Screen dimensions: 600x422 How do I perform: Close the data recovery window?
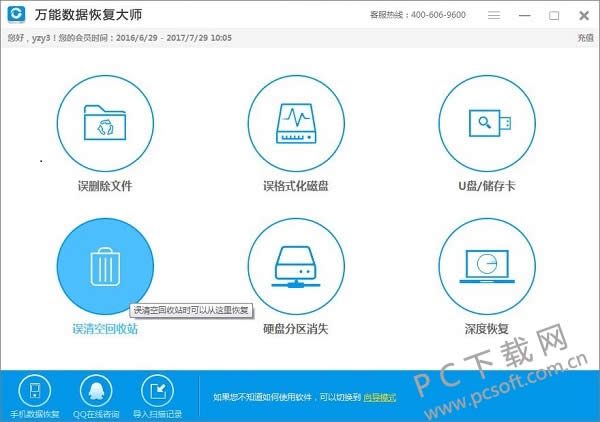click(x=584, y=16)
